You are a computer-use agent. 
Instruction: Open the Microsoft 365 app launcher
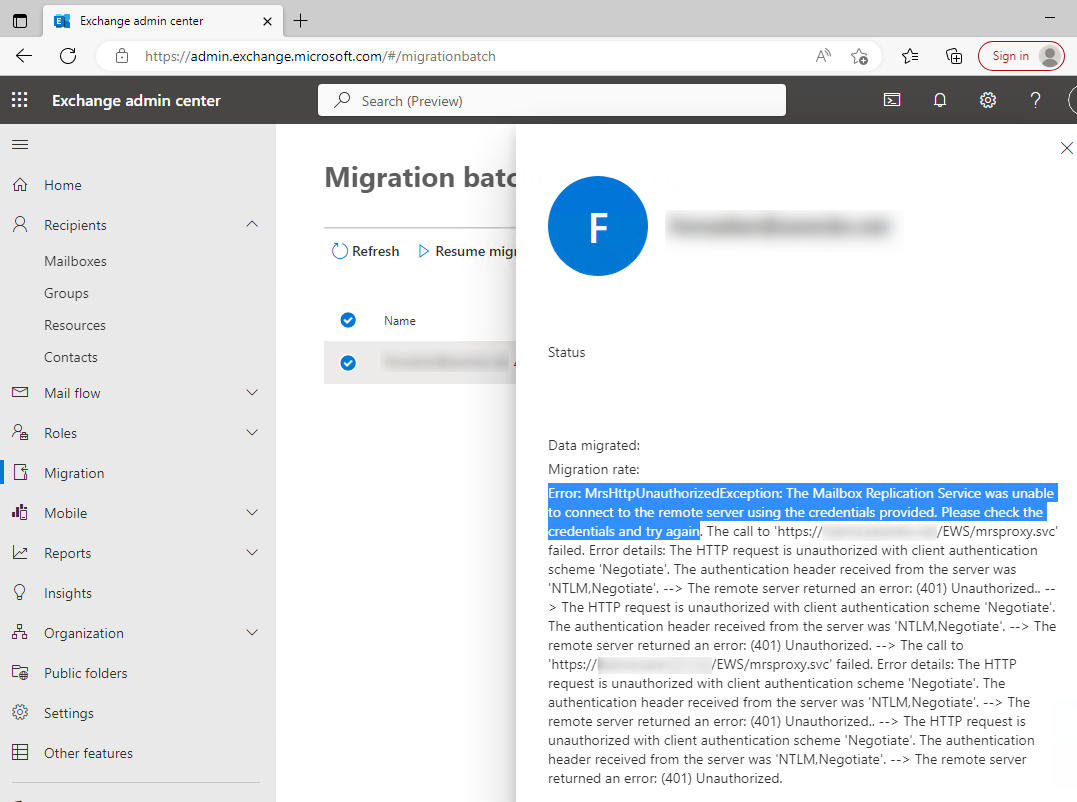click(x=18, y=100)
